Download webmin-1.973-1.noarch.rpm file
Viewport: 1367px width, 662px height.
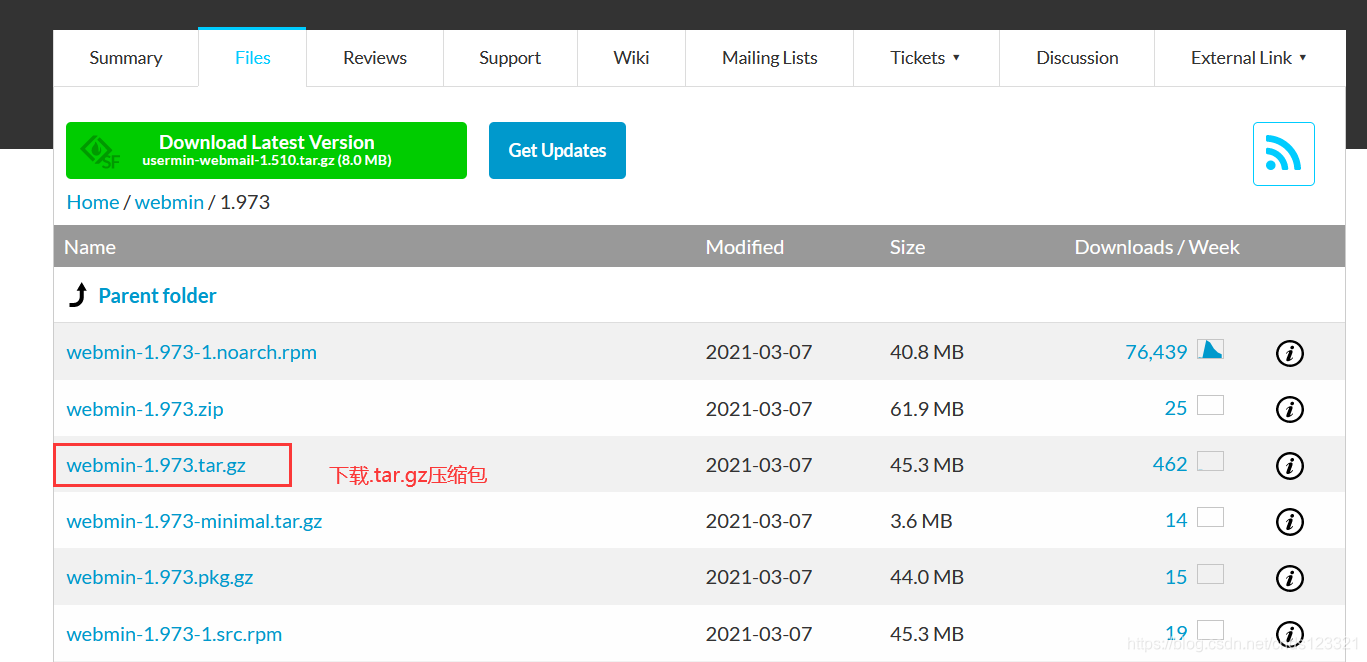pyautogui.click(x=192, y=352)
